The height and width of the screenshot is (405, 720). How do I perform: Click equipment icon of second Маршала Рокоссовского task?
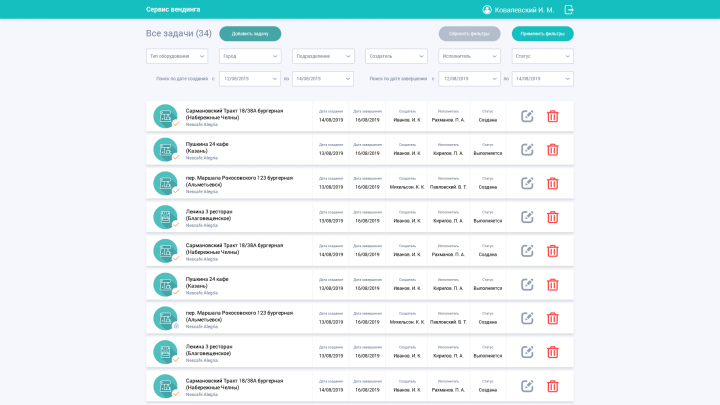pos(165,318)
